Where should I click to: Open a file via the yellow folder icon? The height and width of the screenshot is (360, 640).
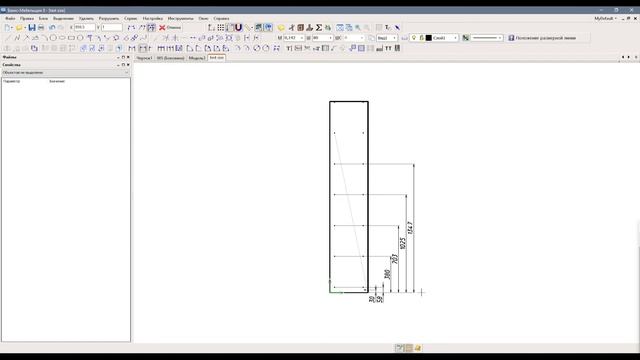tap(19, 27)
